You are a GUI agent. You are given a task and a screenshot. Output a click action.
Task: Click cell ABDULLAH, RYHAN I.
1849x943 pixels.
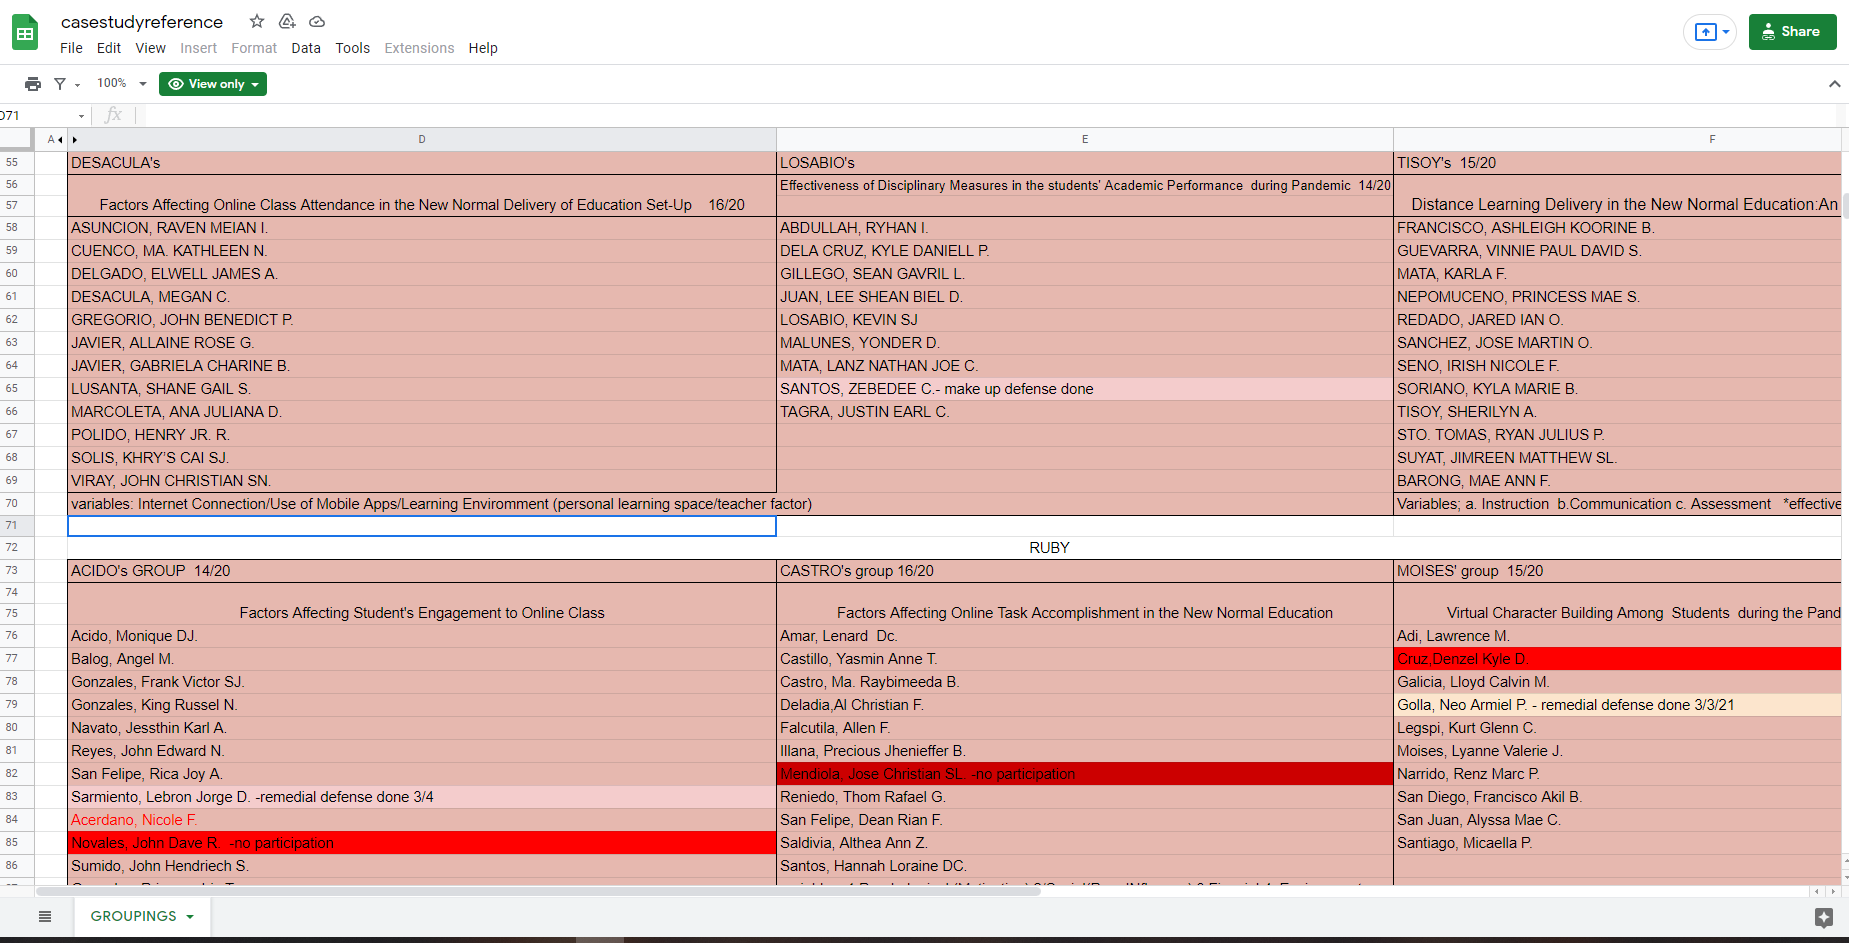1085,228
